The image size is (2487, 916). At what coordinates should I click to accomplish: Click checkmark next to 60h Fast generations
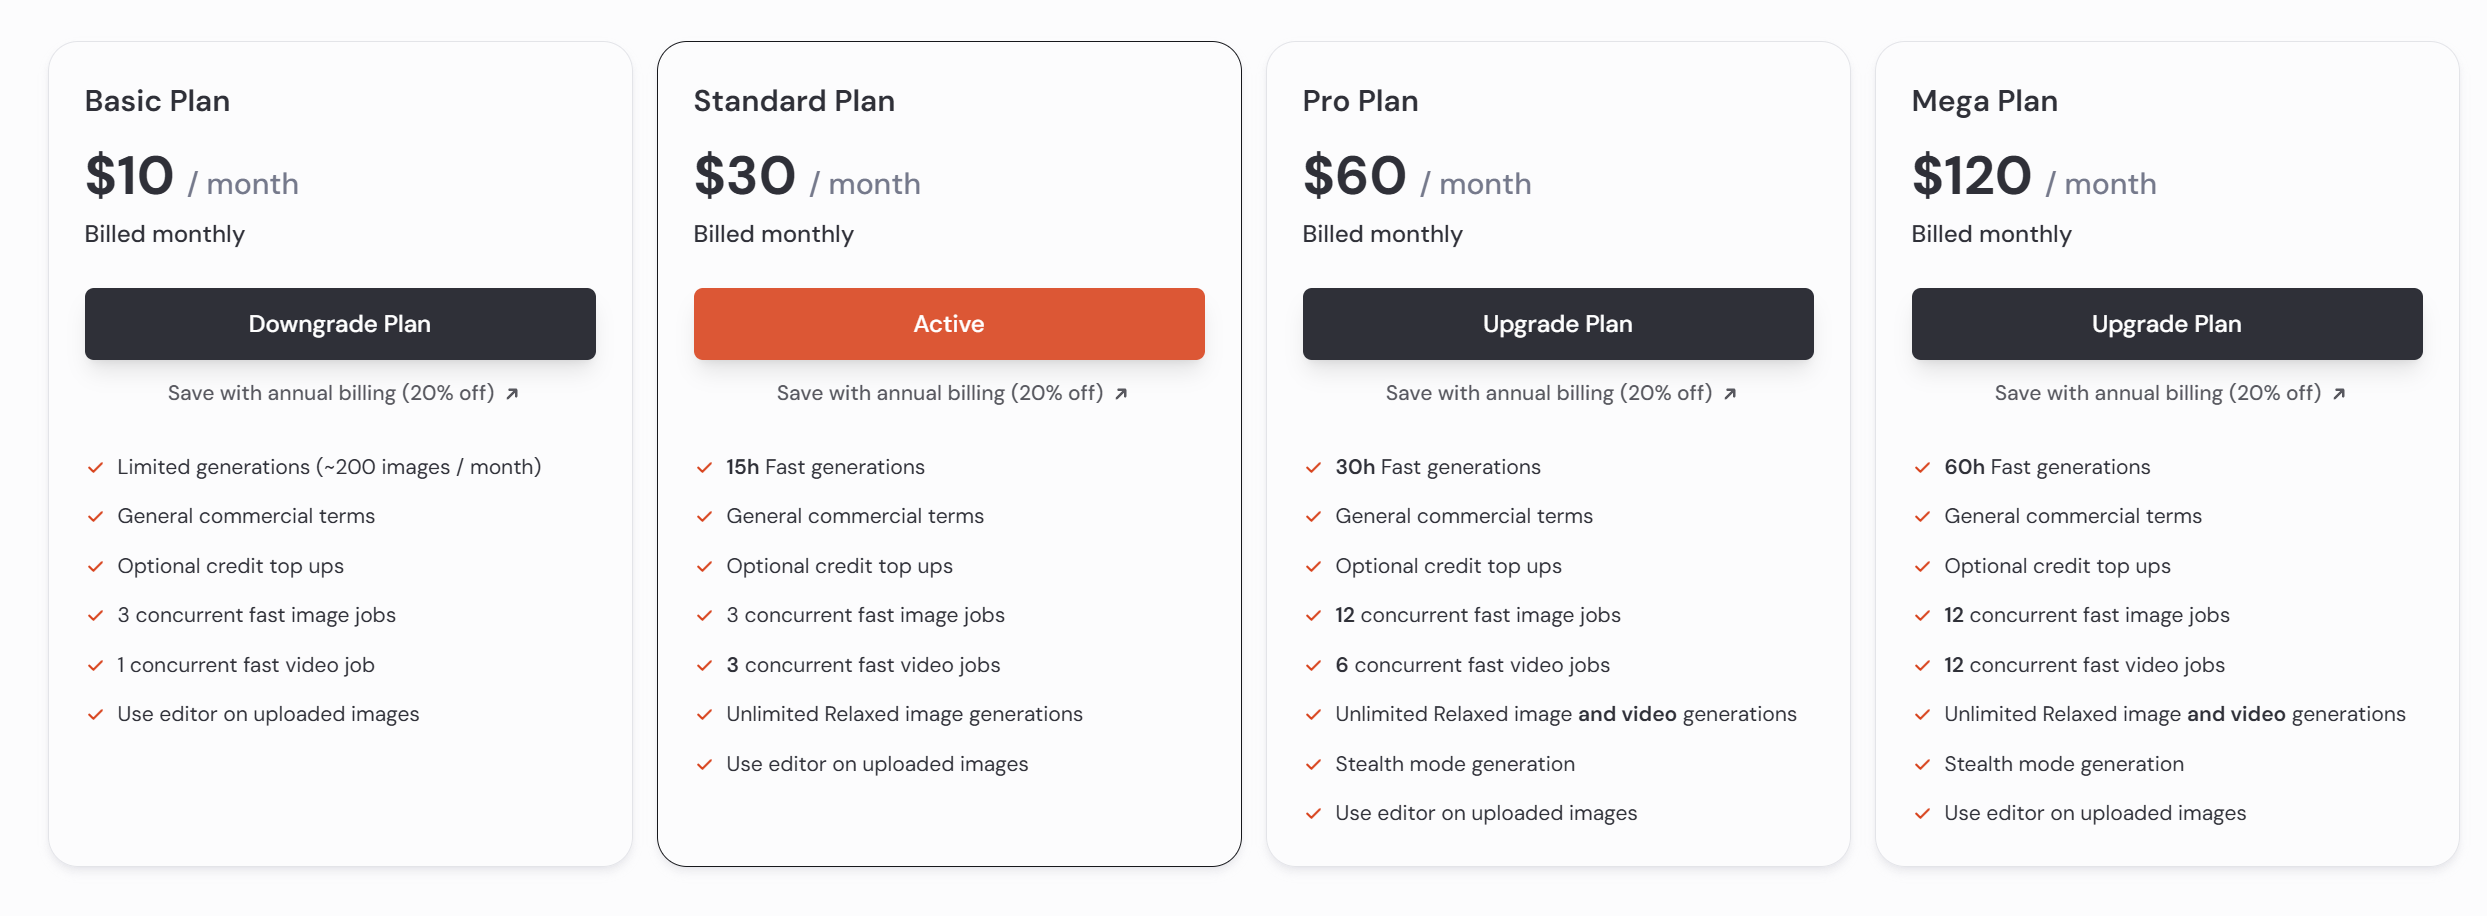(1923, 467)
